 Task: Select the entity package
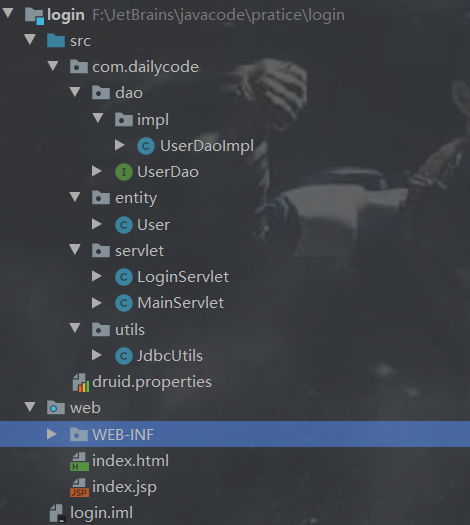click(x=136, y=198)
